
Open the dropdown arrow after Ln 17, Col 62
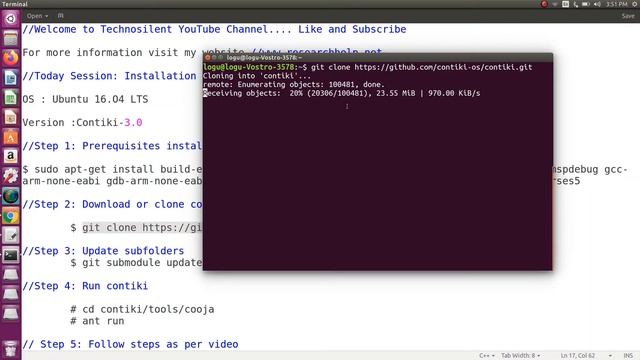(610, 356)
